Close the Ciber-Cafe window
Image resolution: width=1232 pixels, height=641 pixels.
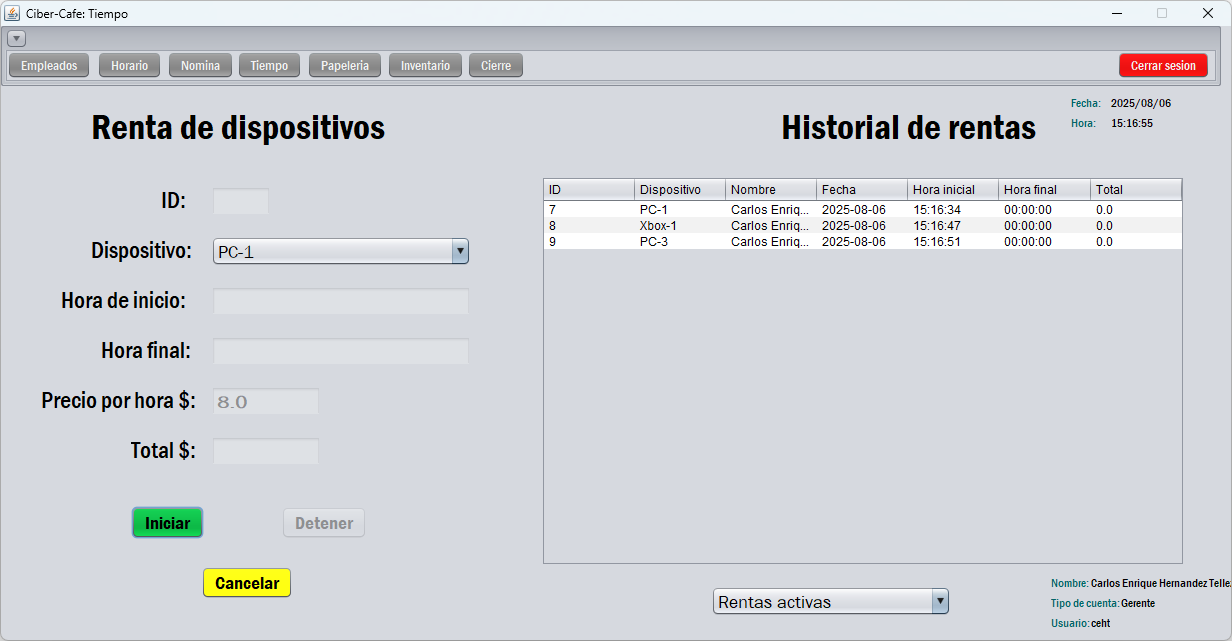click(1208, 13)
